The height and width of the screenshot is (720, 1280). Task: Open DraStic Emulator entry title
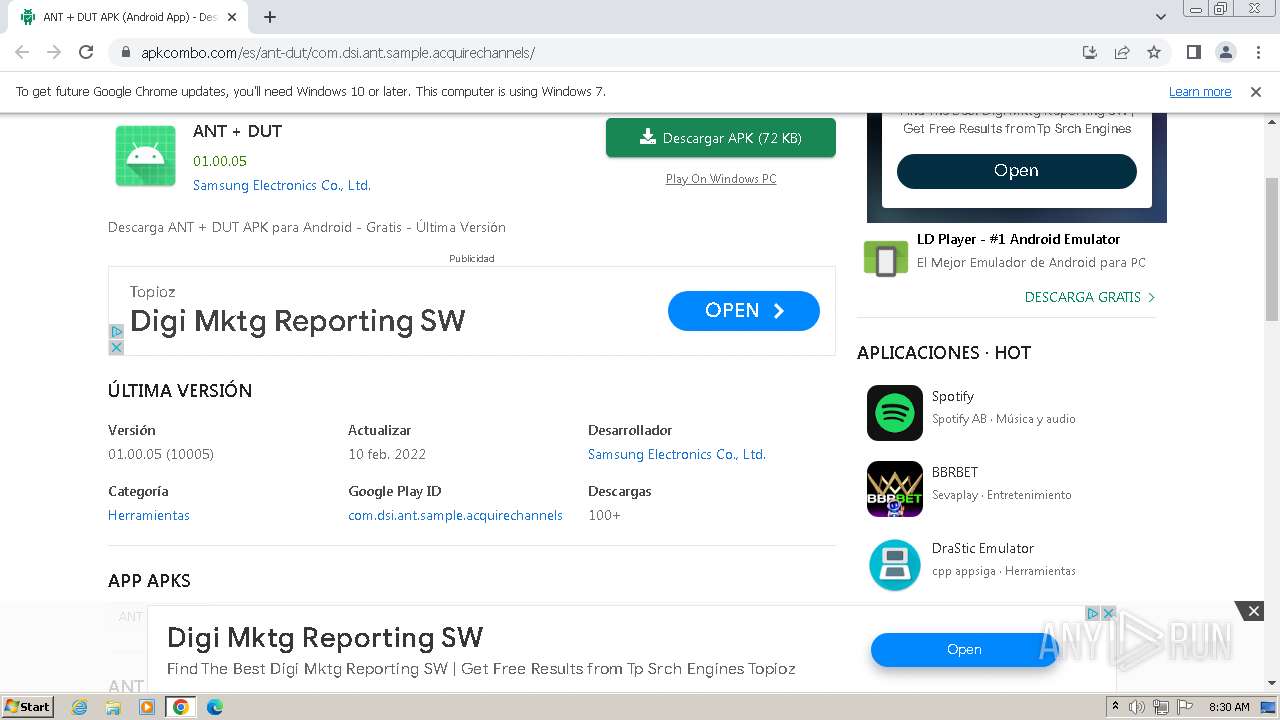click(983, 548)
